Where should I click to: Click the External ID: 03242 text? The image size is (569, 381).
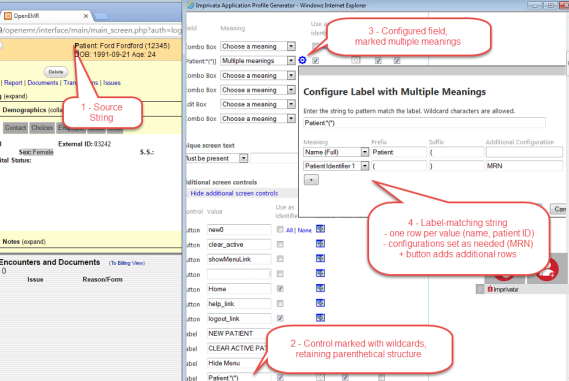coord(85,144)
